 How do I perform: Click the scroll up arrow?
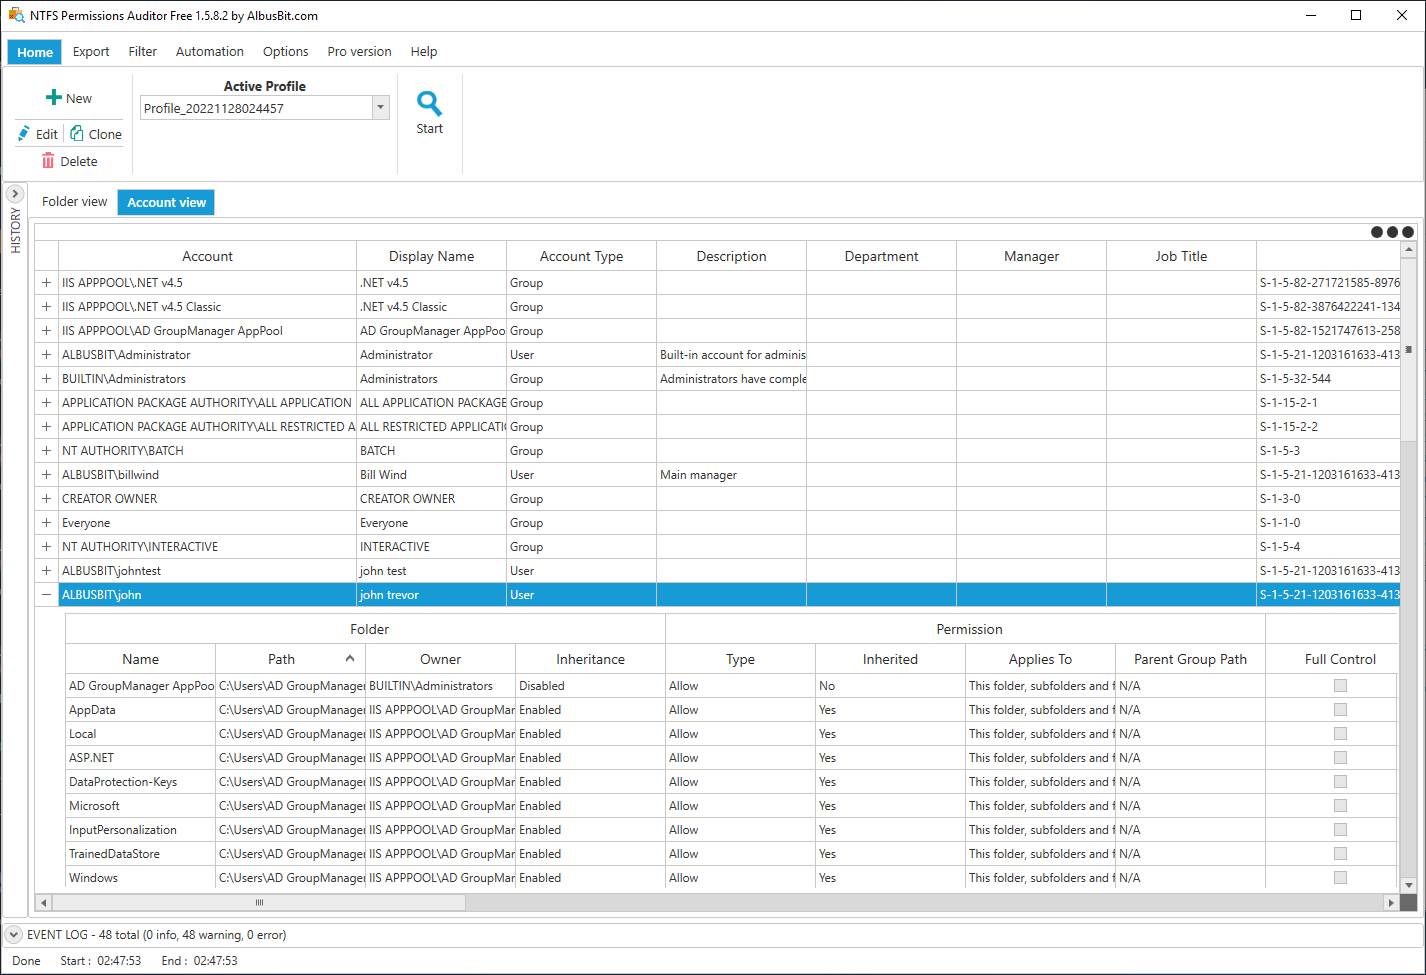coord(1408,249)
